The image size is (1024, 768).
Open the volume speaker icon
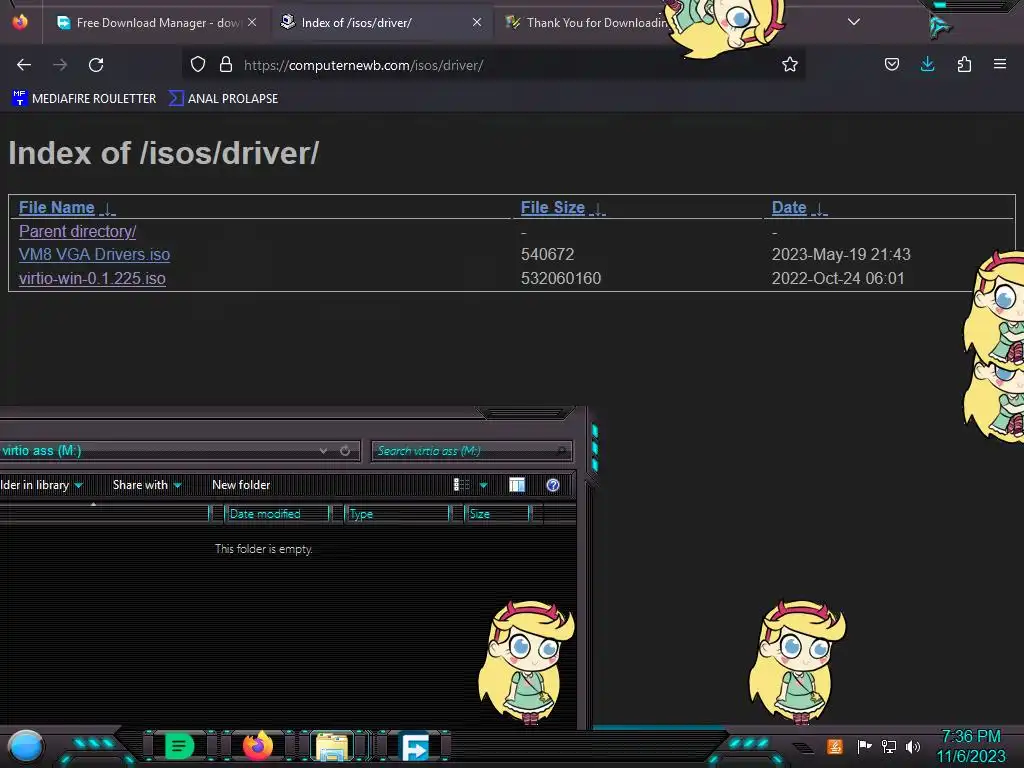pos(912,746)
